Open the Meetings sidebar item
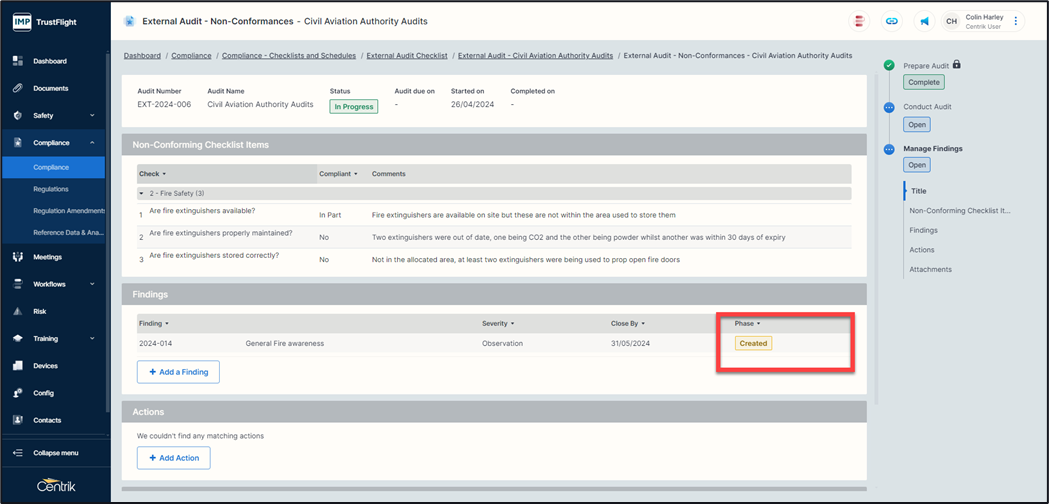This screenshot has width=1049, height=504. click(x=47, y=257)
